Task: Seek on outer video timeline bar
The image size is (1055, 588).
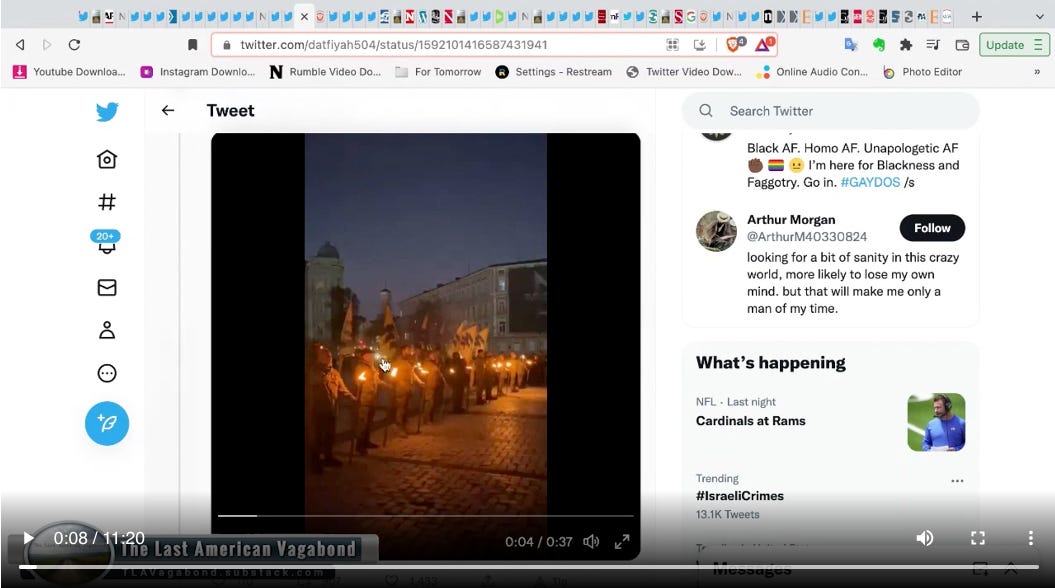Action: [x=528, y=567]
